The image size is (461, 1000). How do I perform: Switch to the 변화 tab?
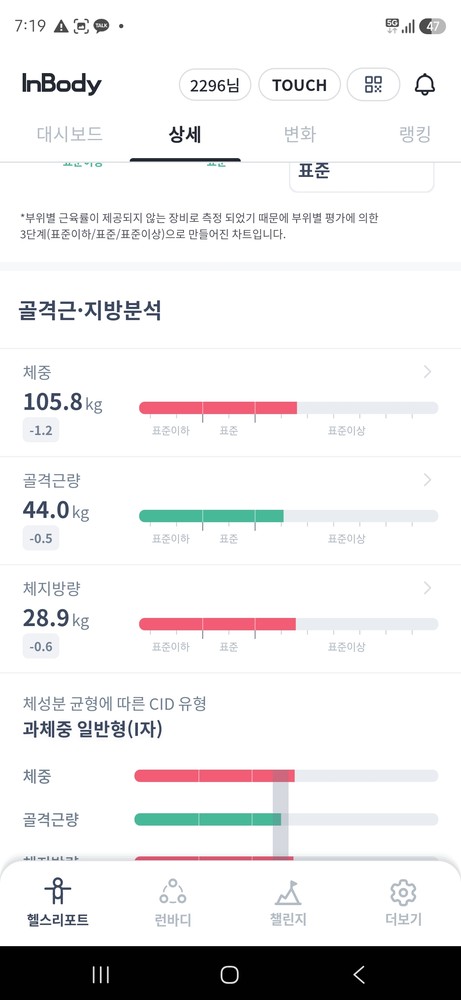pos(300,135)
